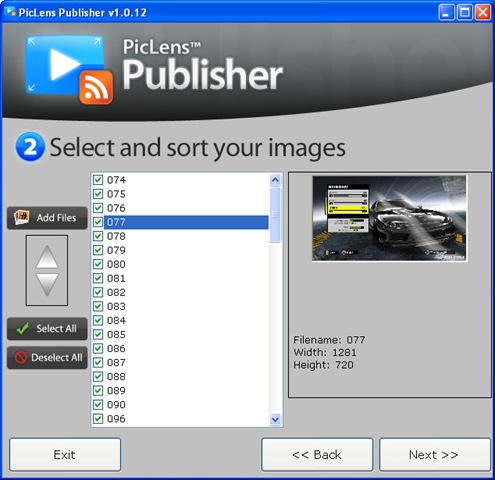Minimize the PicLens Publisher window
The width and height of the screenshot is (495, 480).
point(447,12)
